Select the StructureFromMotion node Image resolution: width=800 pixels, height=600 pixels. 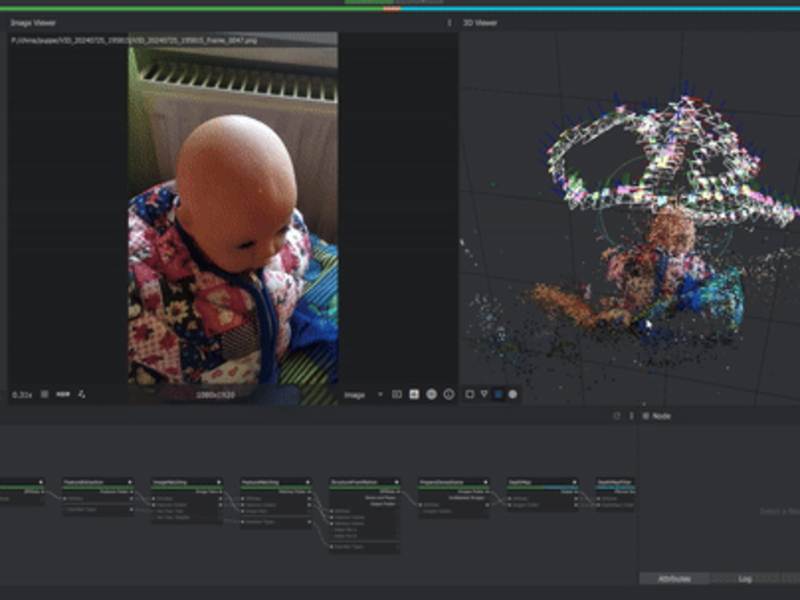pyautogui.click(x=365, y=515)
